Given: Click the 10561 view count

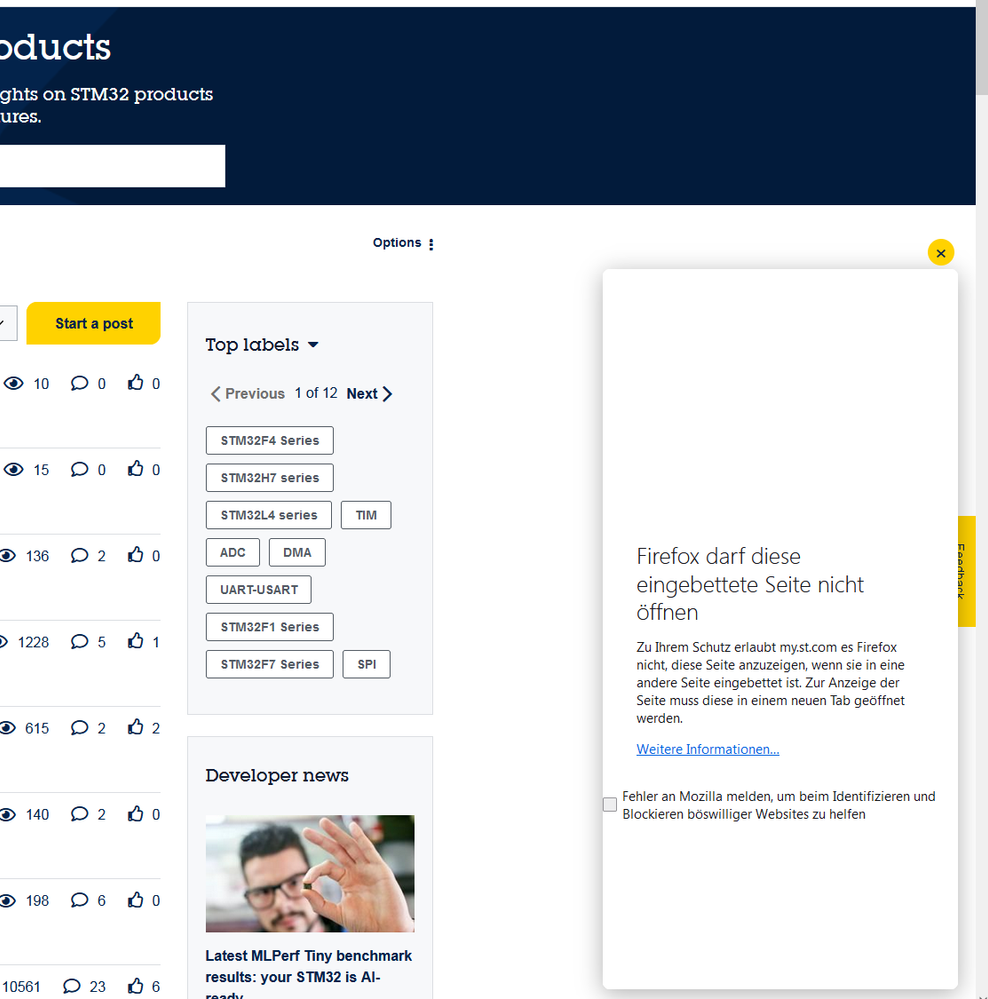Looking at the screenshot, I should tap(21, 987).
